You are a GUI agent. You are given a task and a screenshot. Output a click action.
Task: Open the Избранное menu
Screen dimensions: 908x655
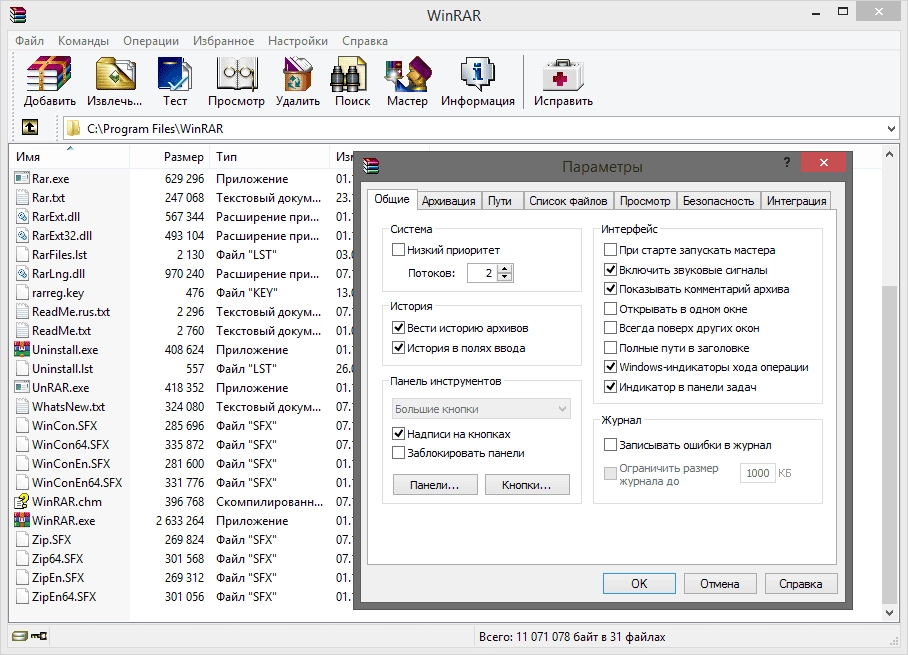(224, 41)
